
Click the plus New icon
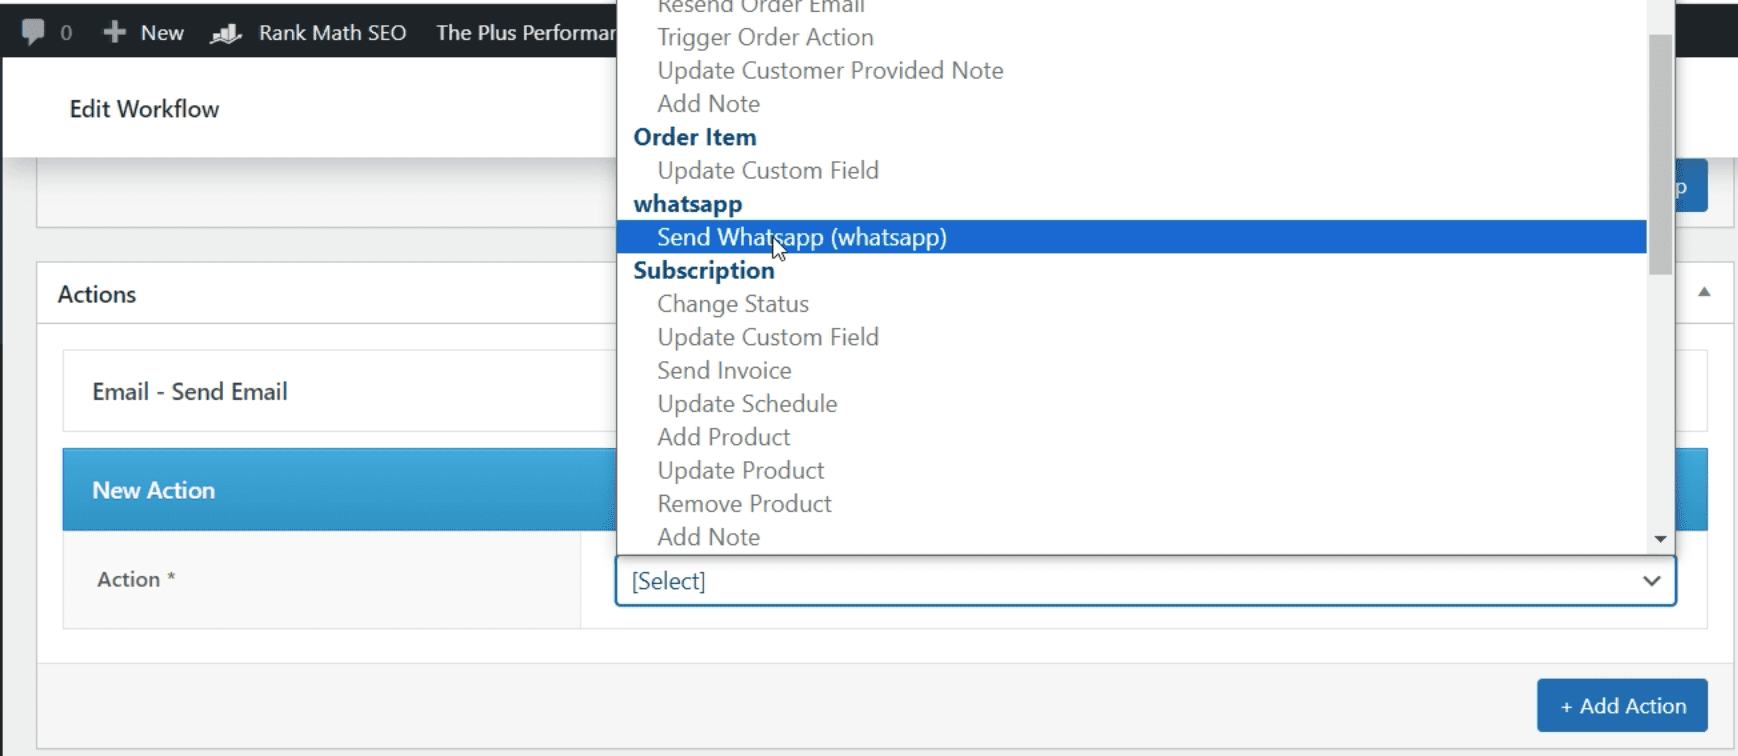(x=115, y=32)
